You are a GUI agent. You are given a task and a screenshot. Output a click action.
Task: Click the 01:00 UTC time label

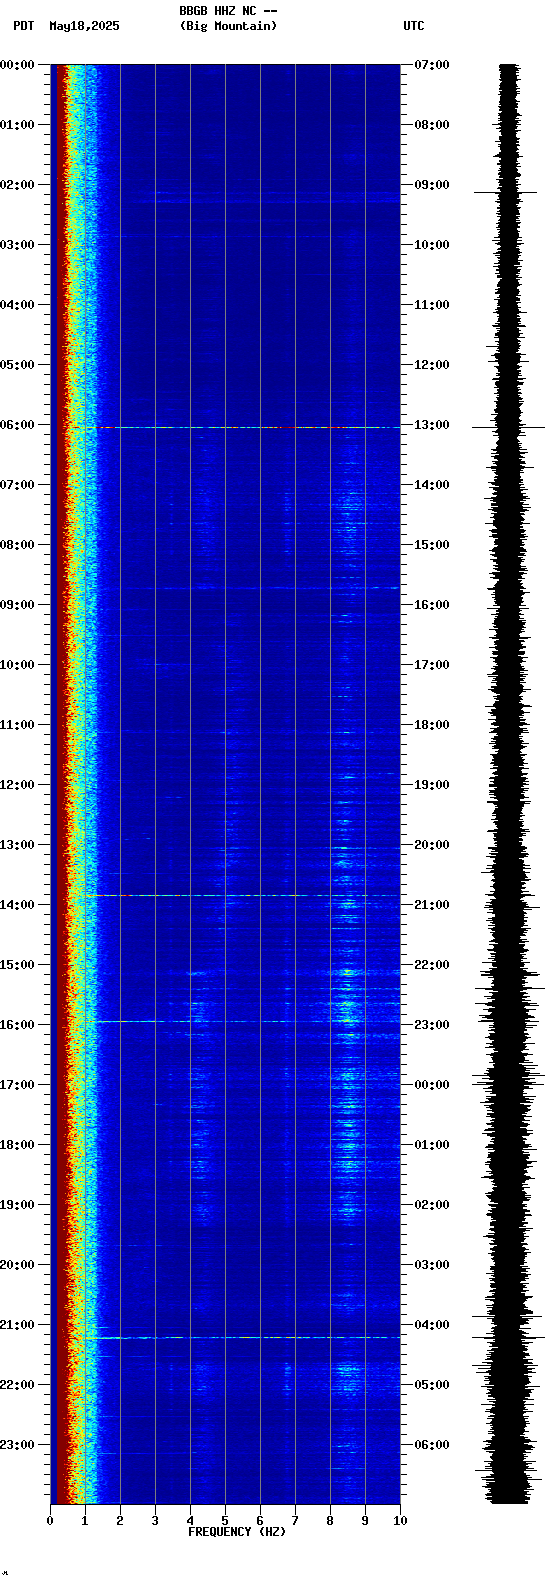[432, 1145]
